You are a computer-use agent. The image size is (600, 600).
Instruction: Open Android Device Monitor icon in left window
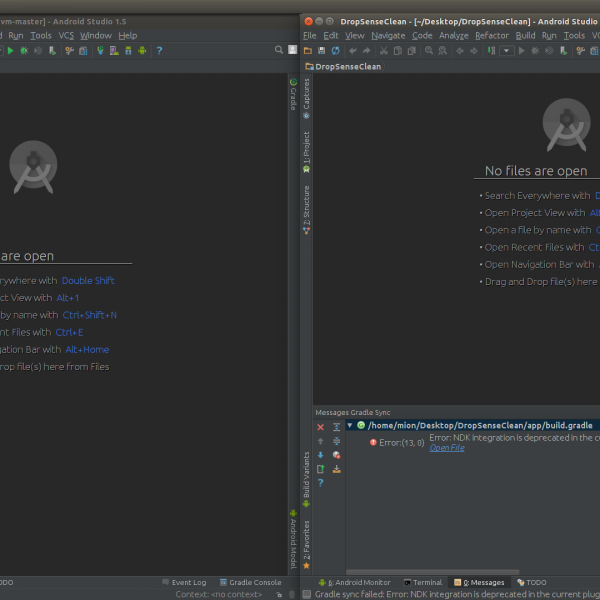tap(142, 51)
